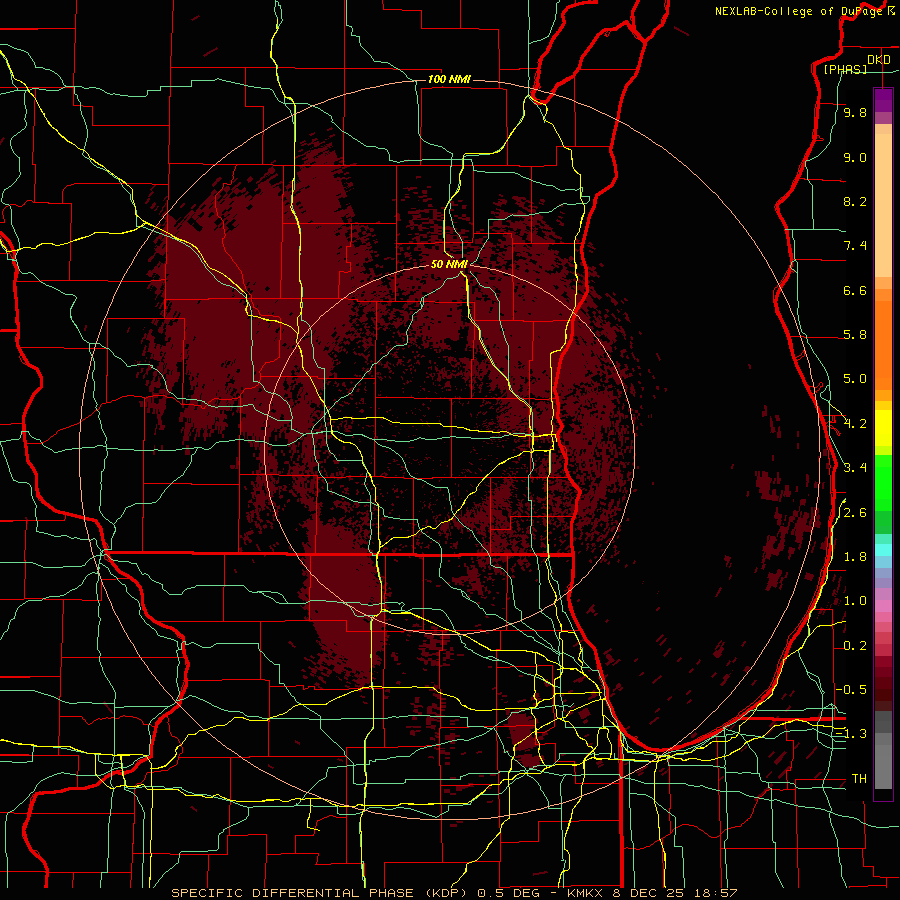Viewport: 900px width, 900px height.
Task: Click the bright green segment of the color bar
Action: 883,482
